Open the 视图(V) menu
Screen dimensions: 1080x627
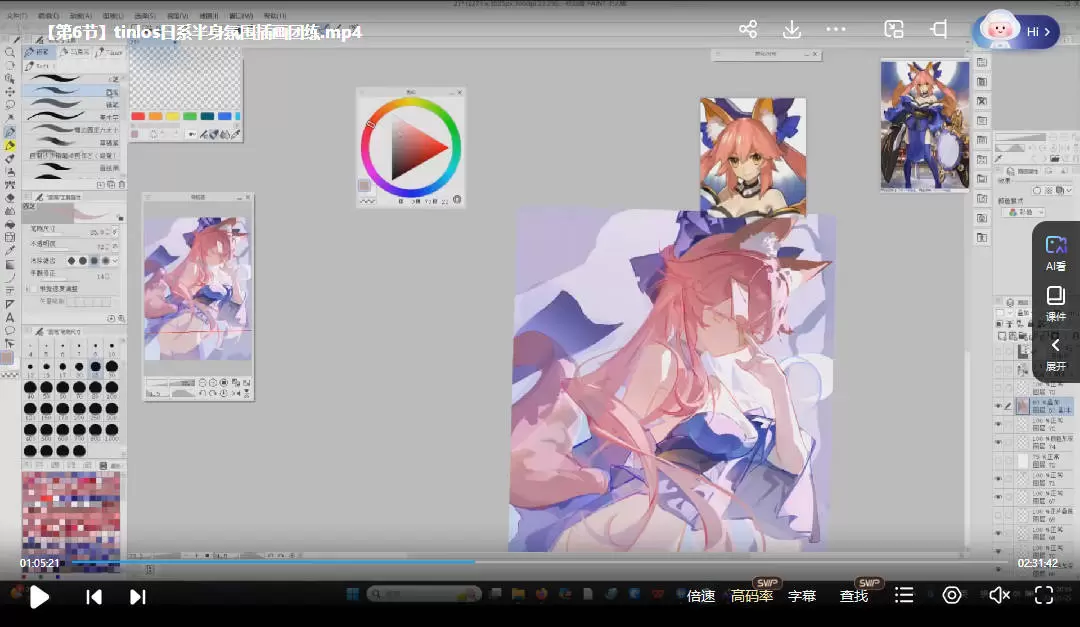tap(178, 15)
